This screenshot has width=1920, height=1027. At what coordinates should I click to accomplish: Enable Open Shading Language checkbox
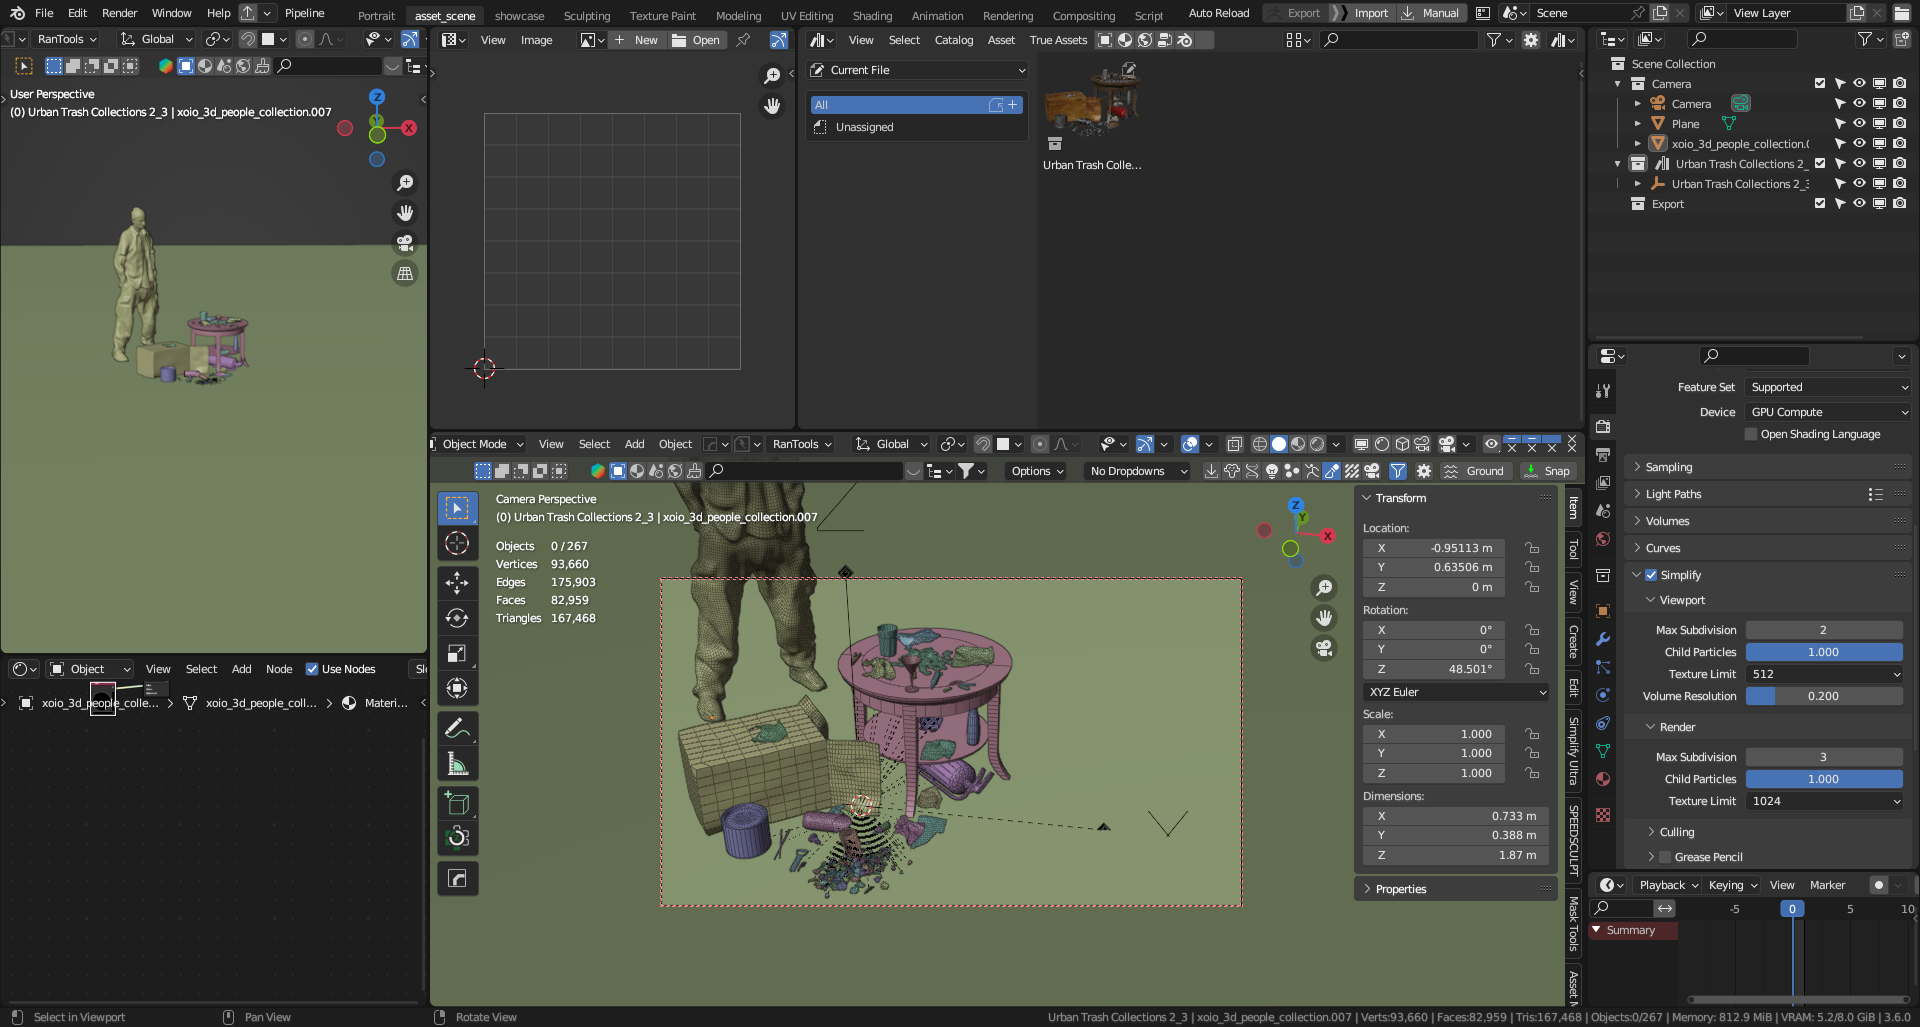1751,434
